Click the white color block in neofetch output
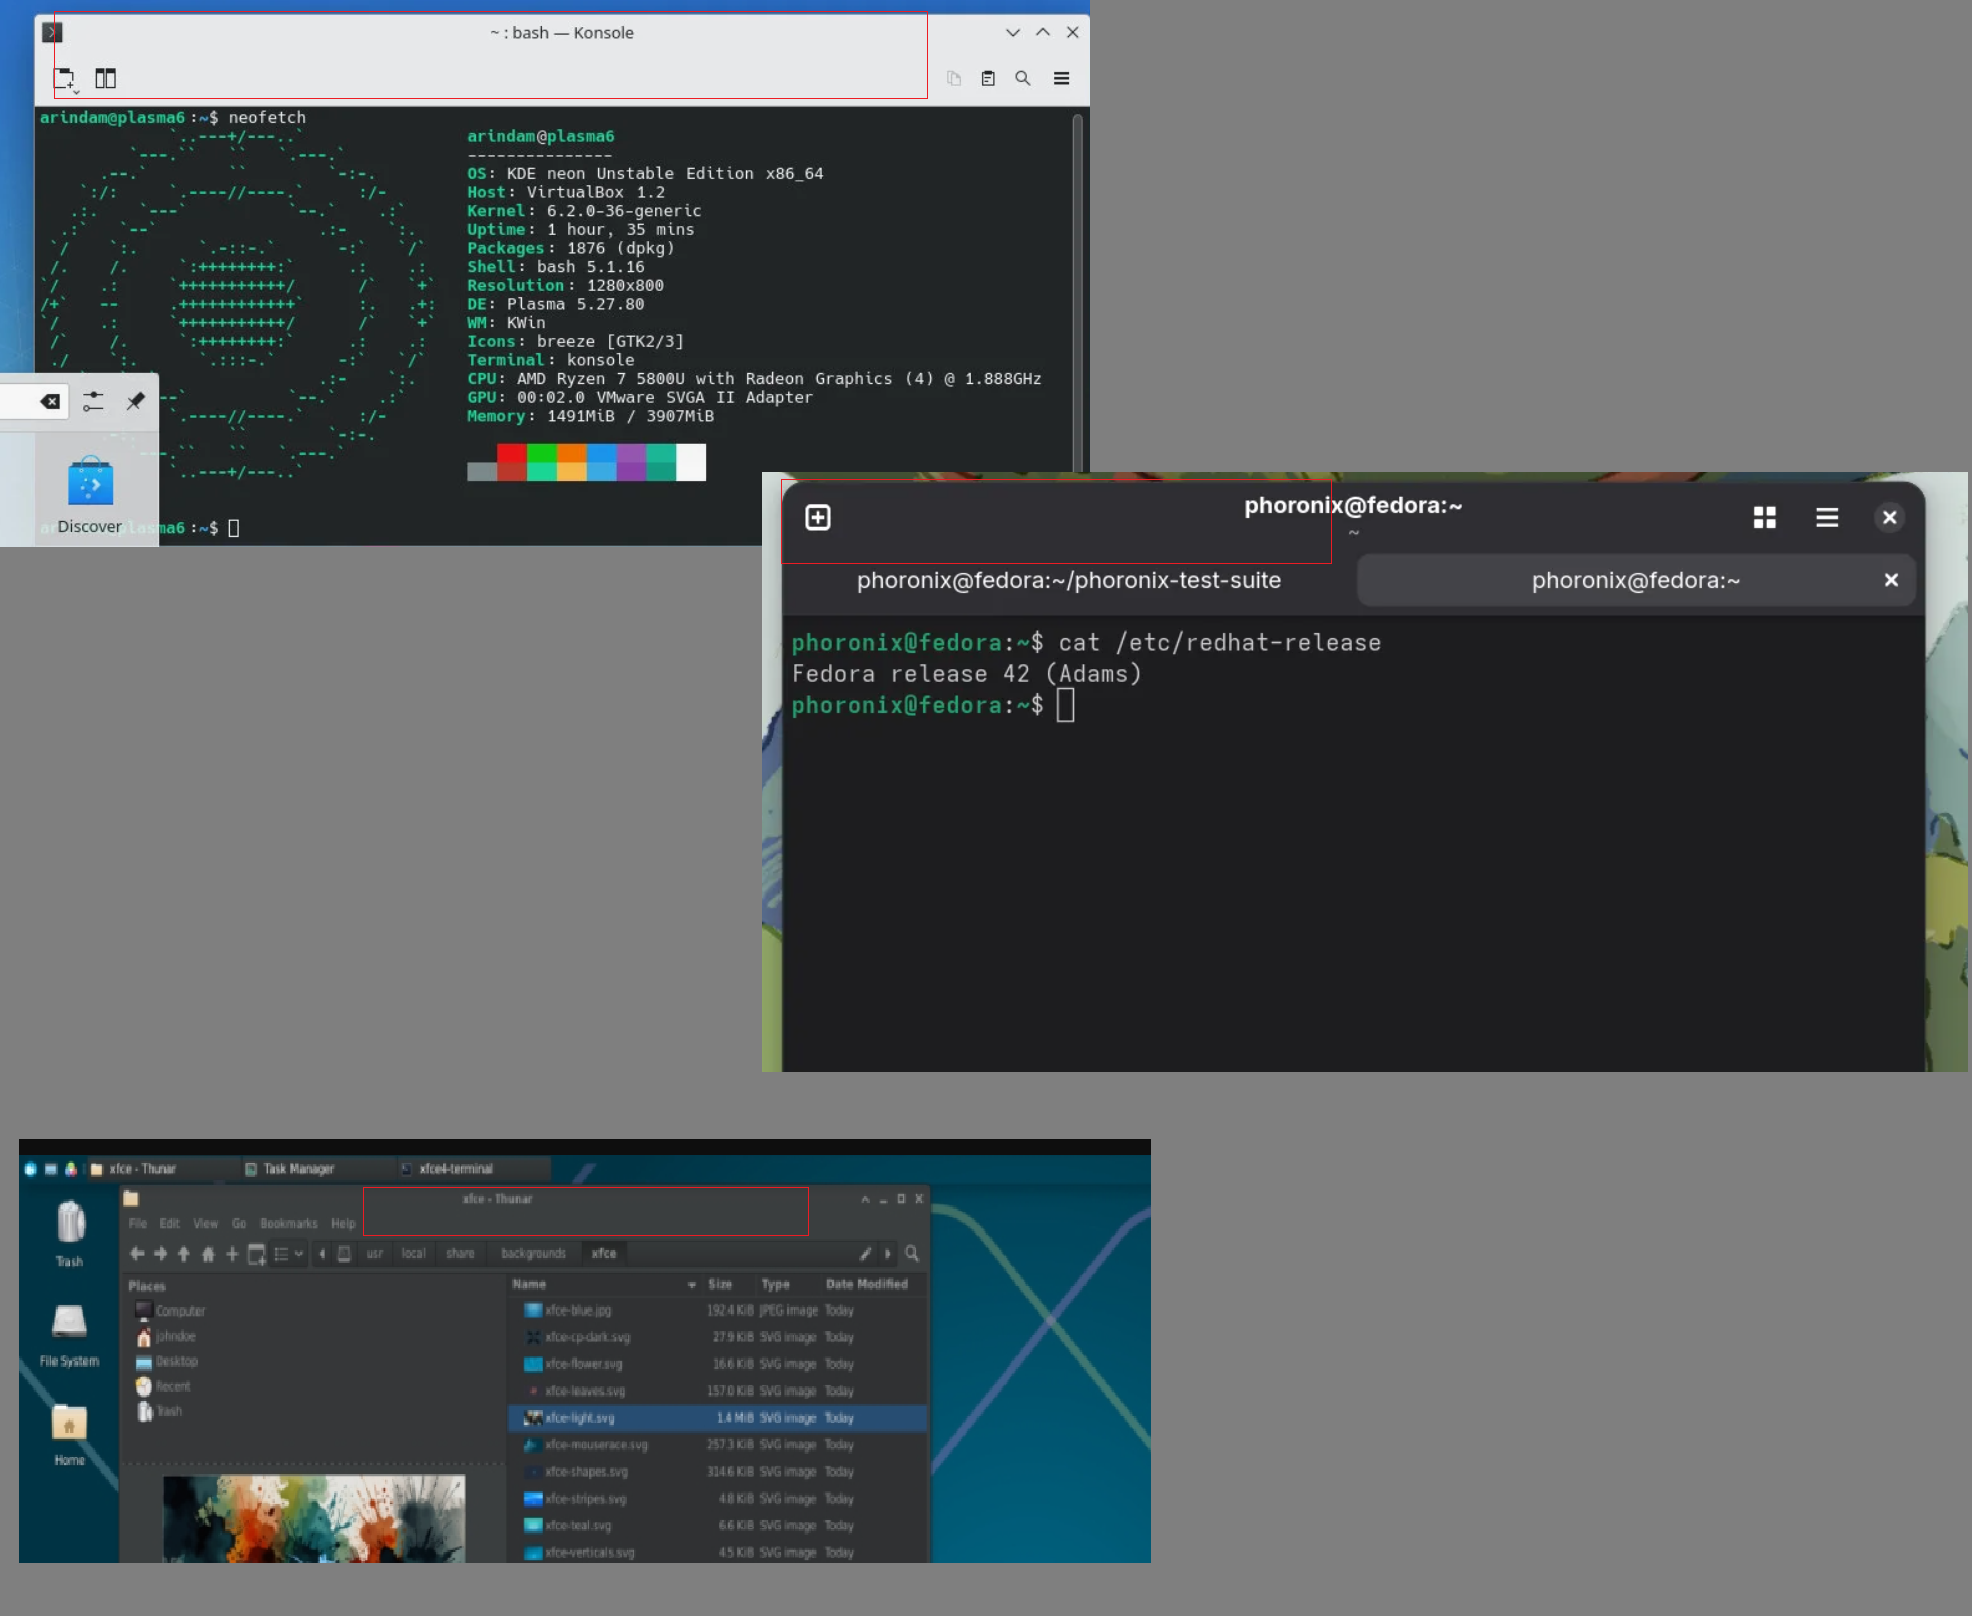The width and height of the screenshot is (1972, 1616). coord(691,462)
